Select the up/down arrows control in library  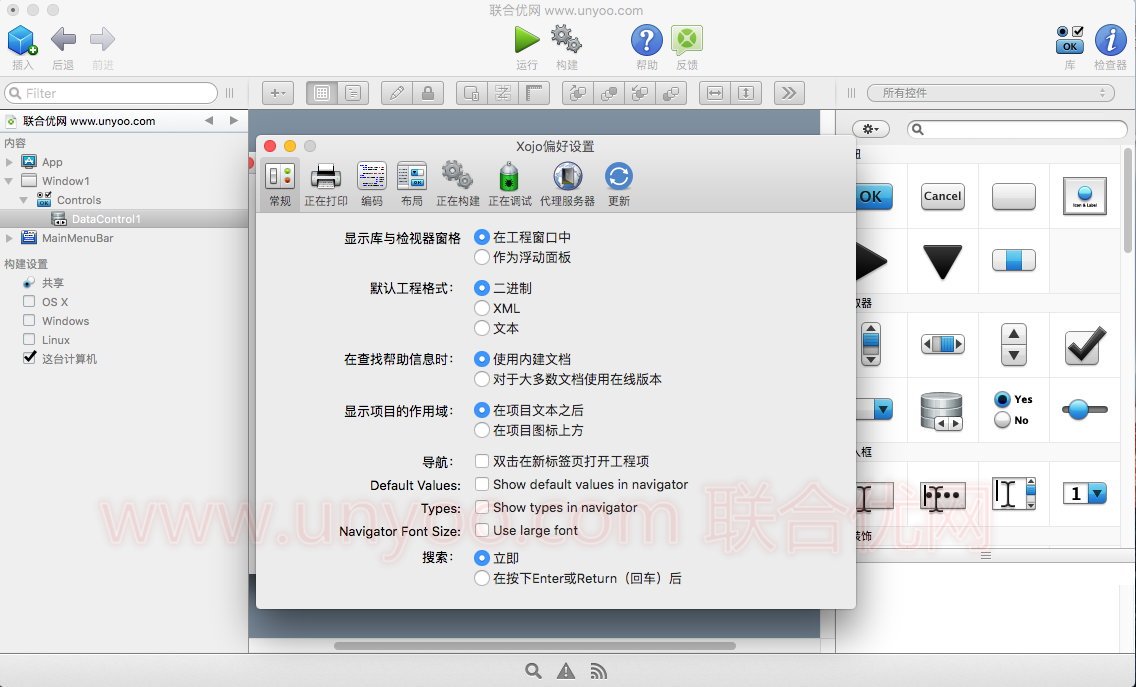click(1014, 344)
